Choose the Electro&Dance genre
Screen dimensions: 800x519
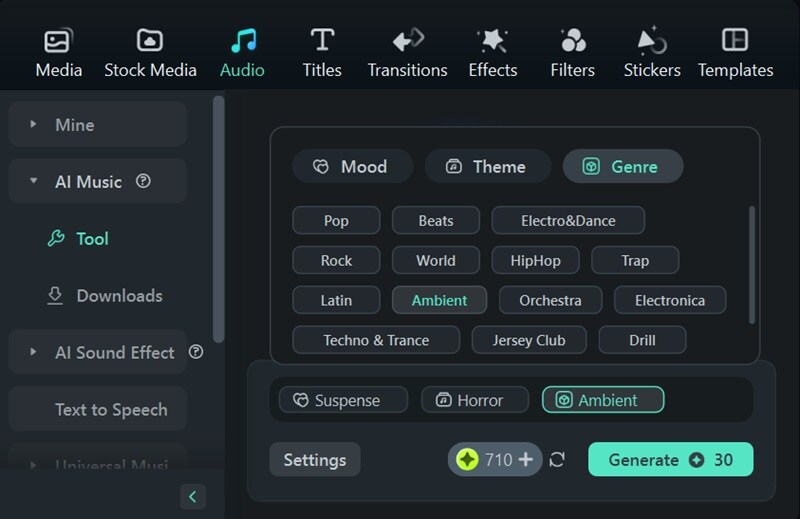coord(568,220)
